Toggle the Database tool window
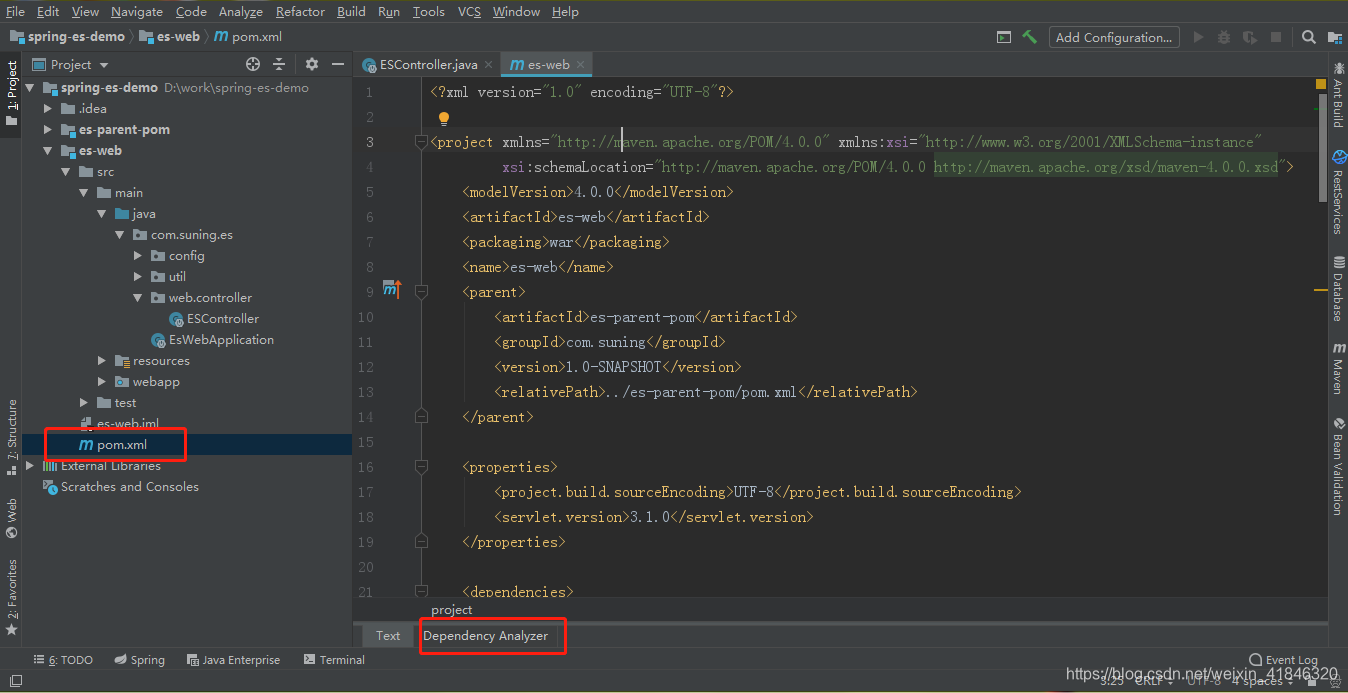This screenshot has height=693, width=1348. coord(1338,288)
